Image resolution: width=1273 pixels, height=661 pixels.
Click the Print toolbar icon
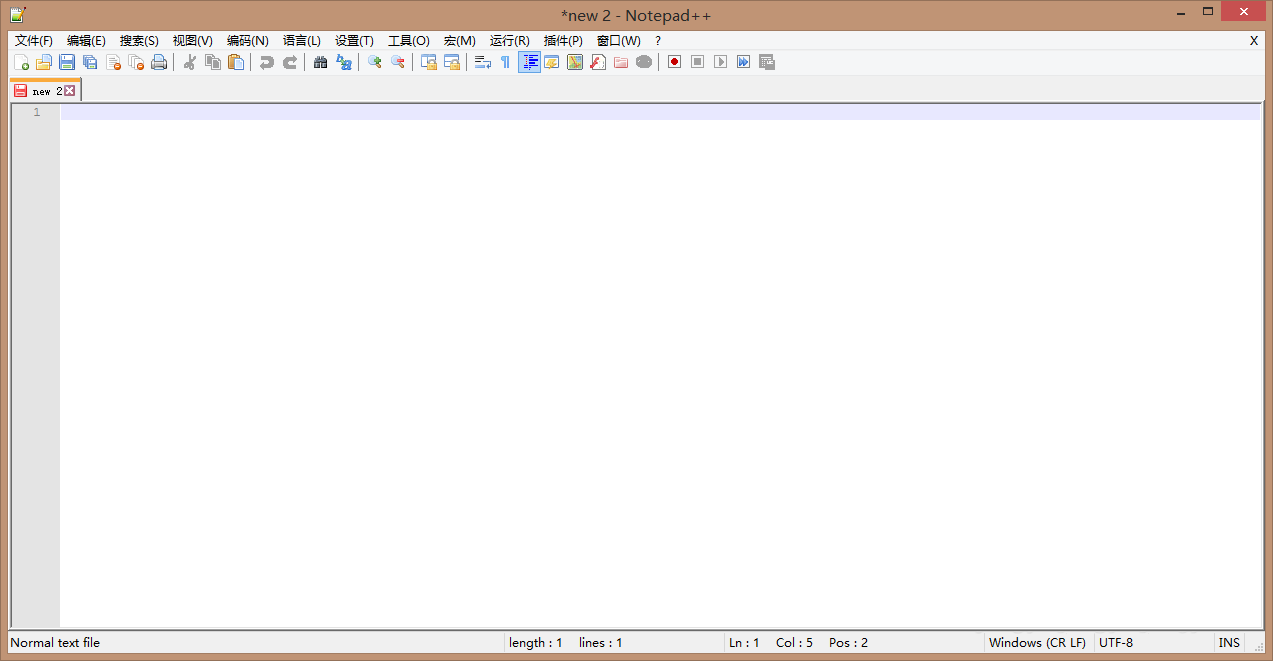159,62
